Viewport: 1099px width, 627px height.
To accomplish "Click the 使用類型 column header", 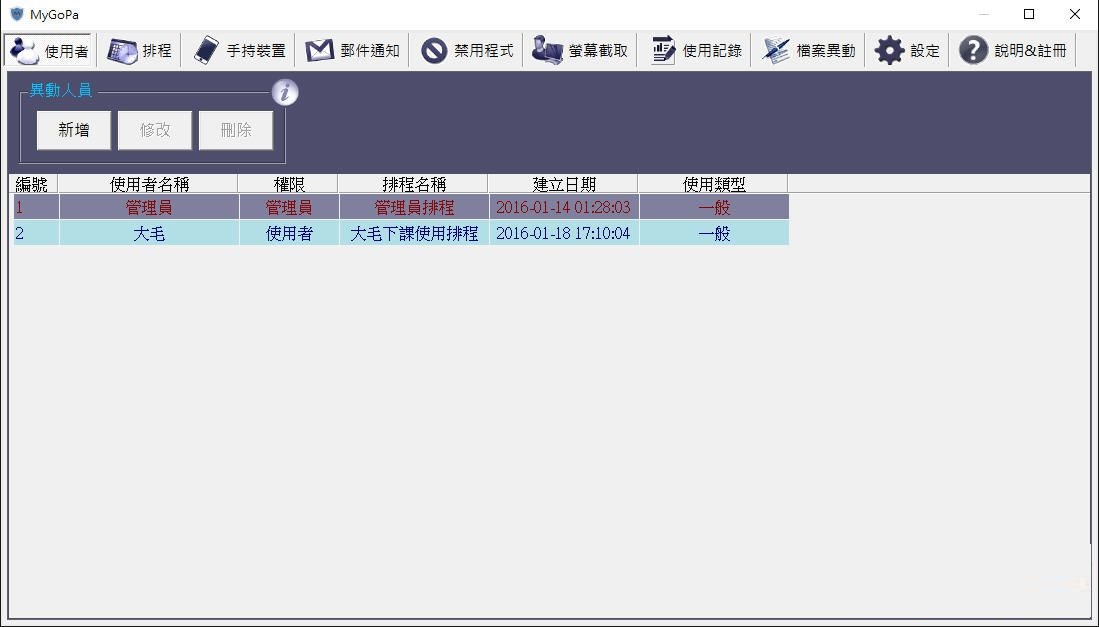I will (714, 184).
